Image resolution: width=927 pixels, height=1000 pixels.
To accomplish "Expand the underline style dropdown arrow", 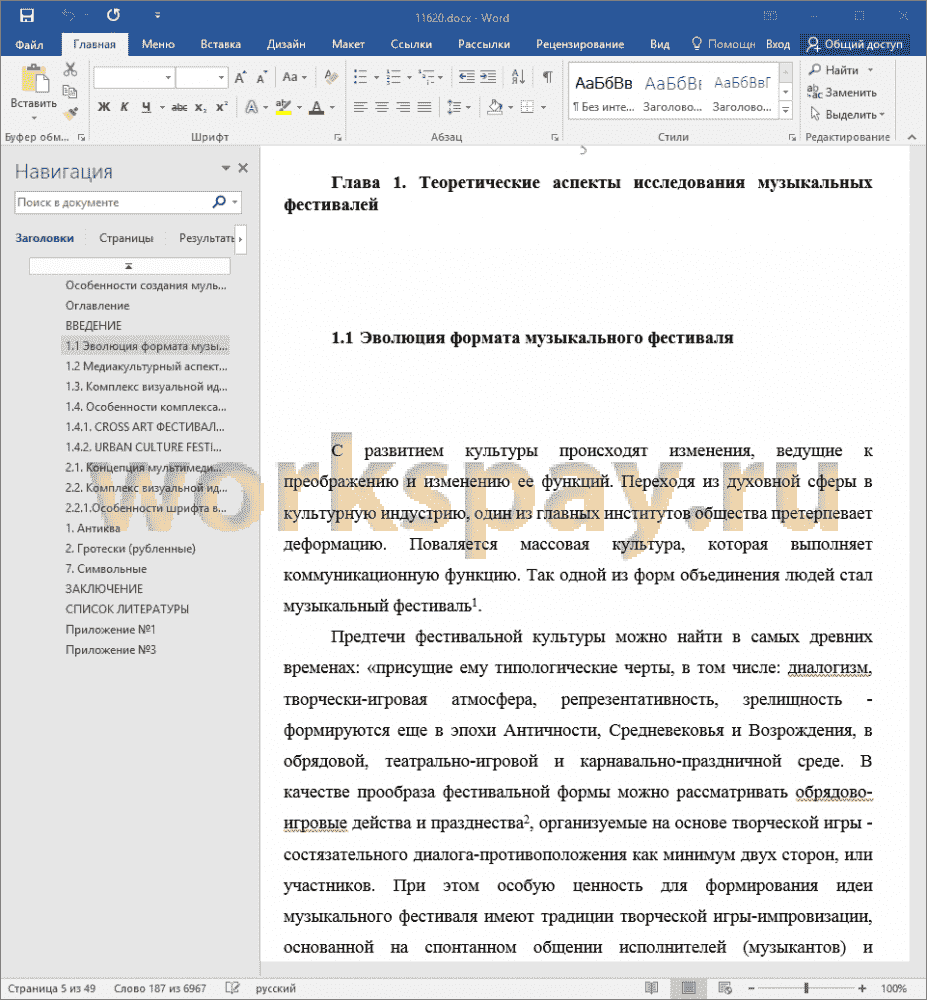I will pos(162,108).
